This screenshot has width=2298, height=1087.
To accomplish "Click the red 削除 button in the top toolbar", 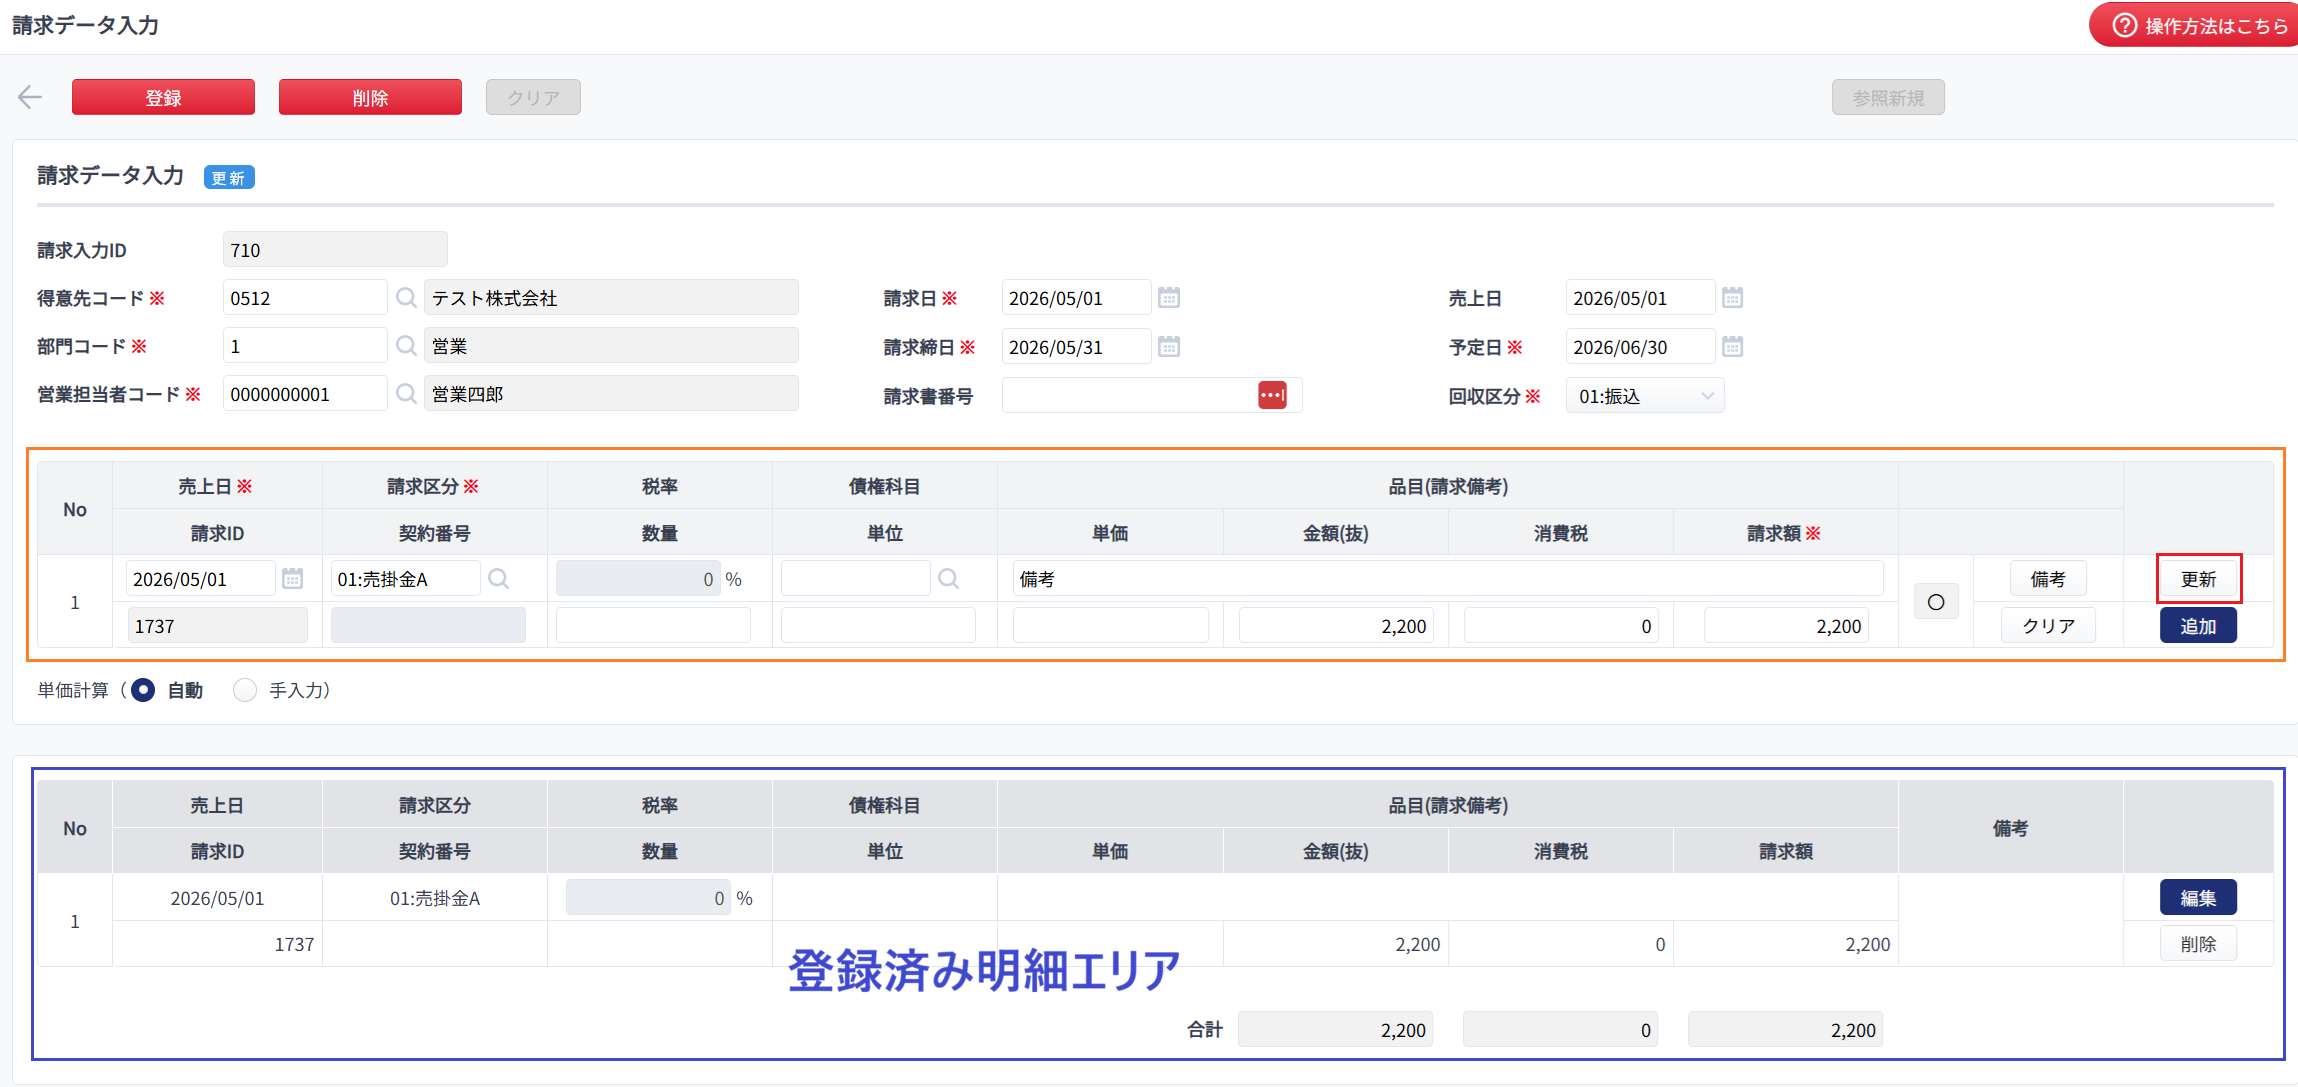I will tap(370, 97).
